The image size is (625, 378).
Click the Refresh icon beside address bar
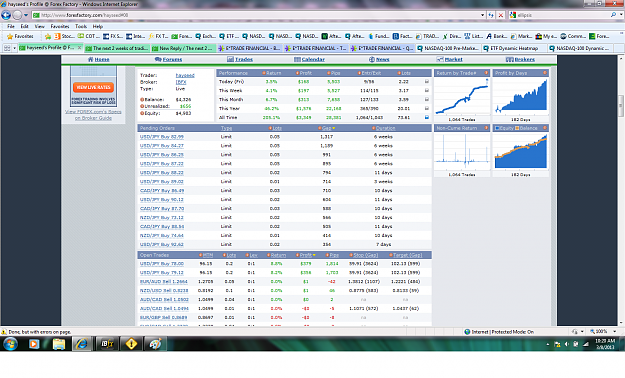491,15
